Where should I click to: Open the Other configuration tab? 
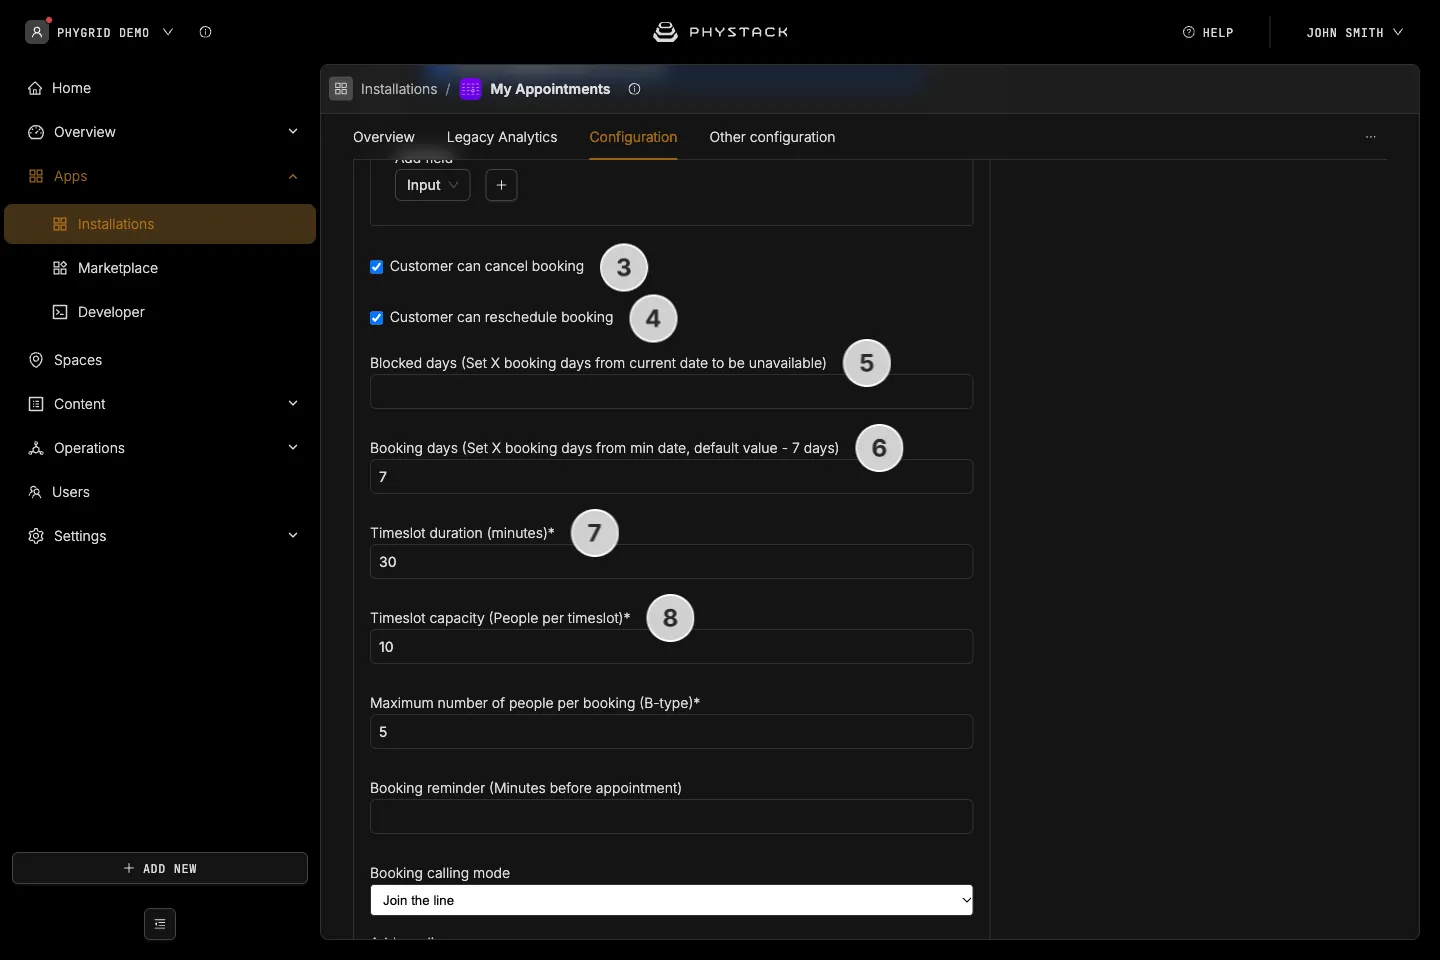point(772,137)
